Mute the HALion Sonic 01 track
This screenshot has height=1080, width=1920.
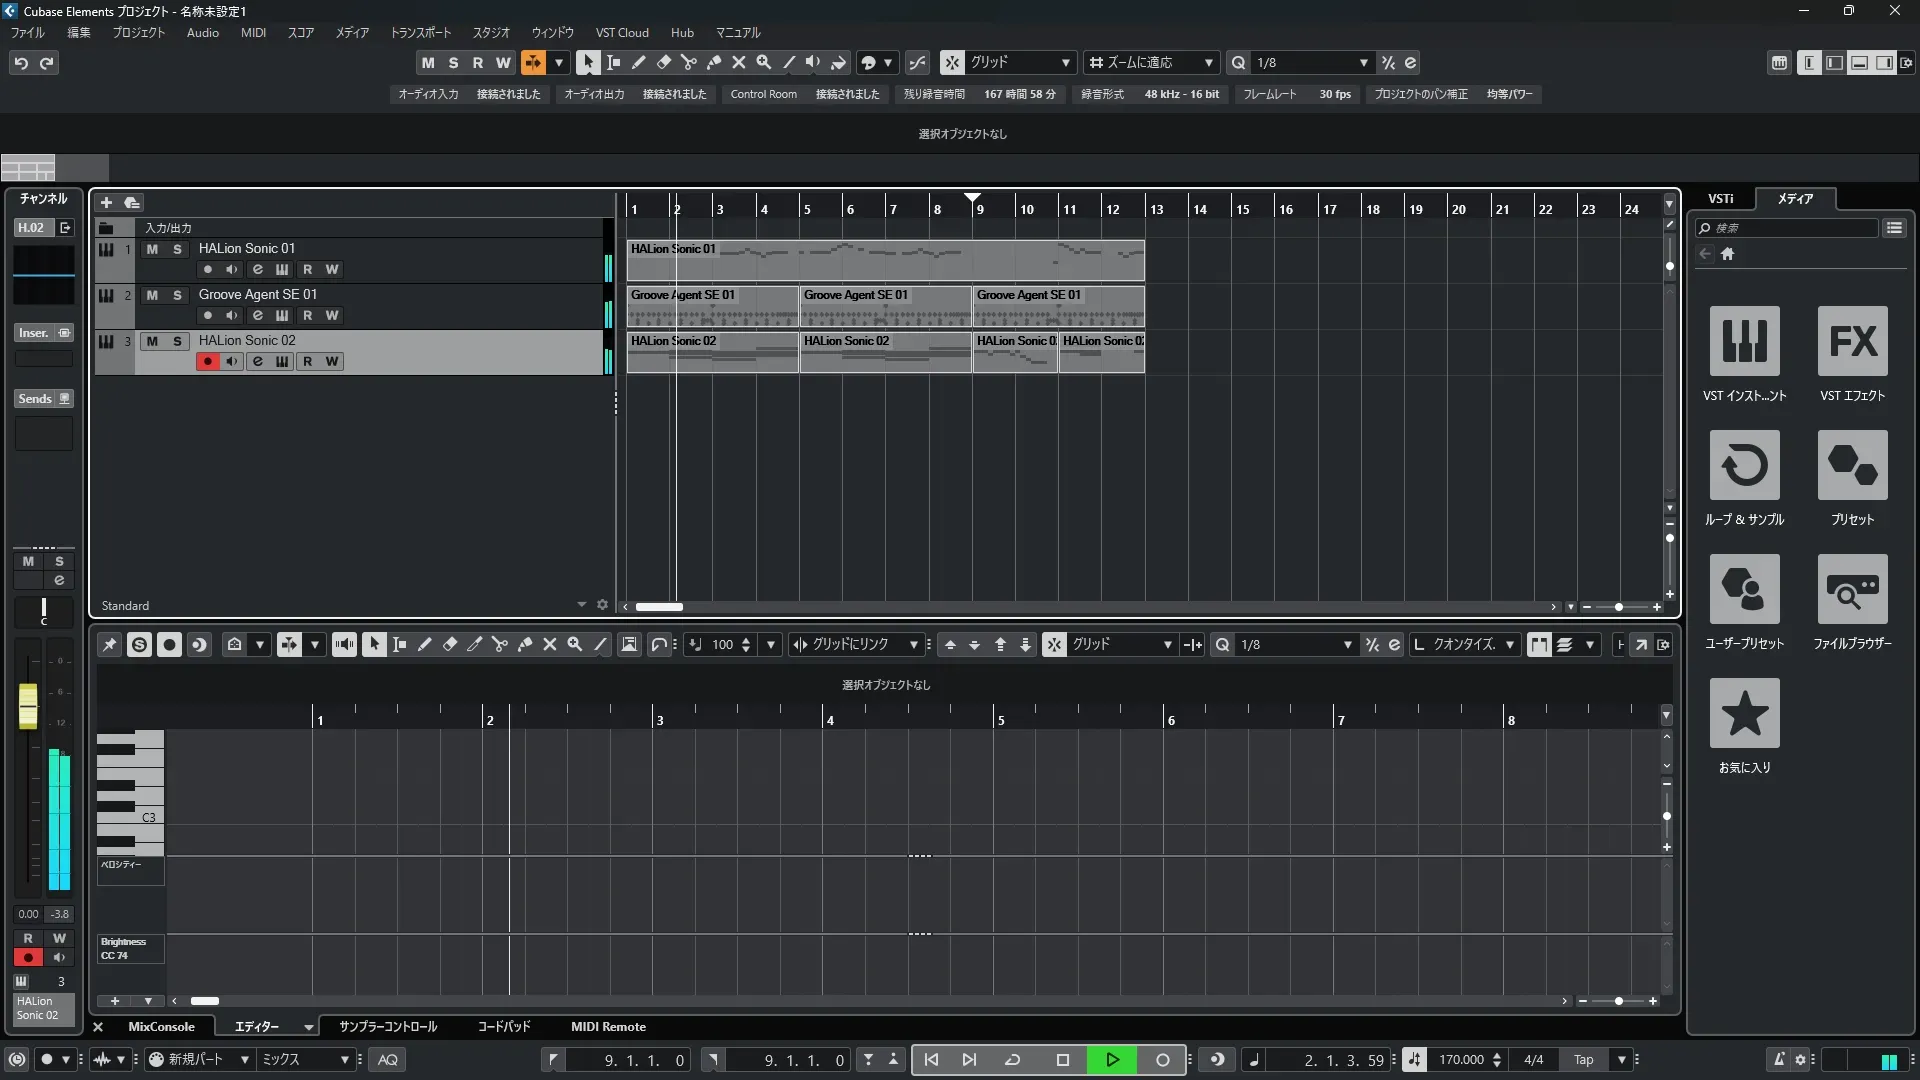[x=152, y=249]
